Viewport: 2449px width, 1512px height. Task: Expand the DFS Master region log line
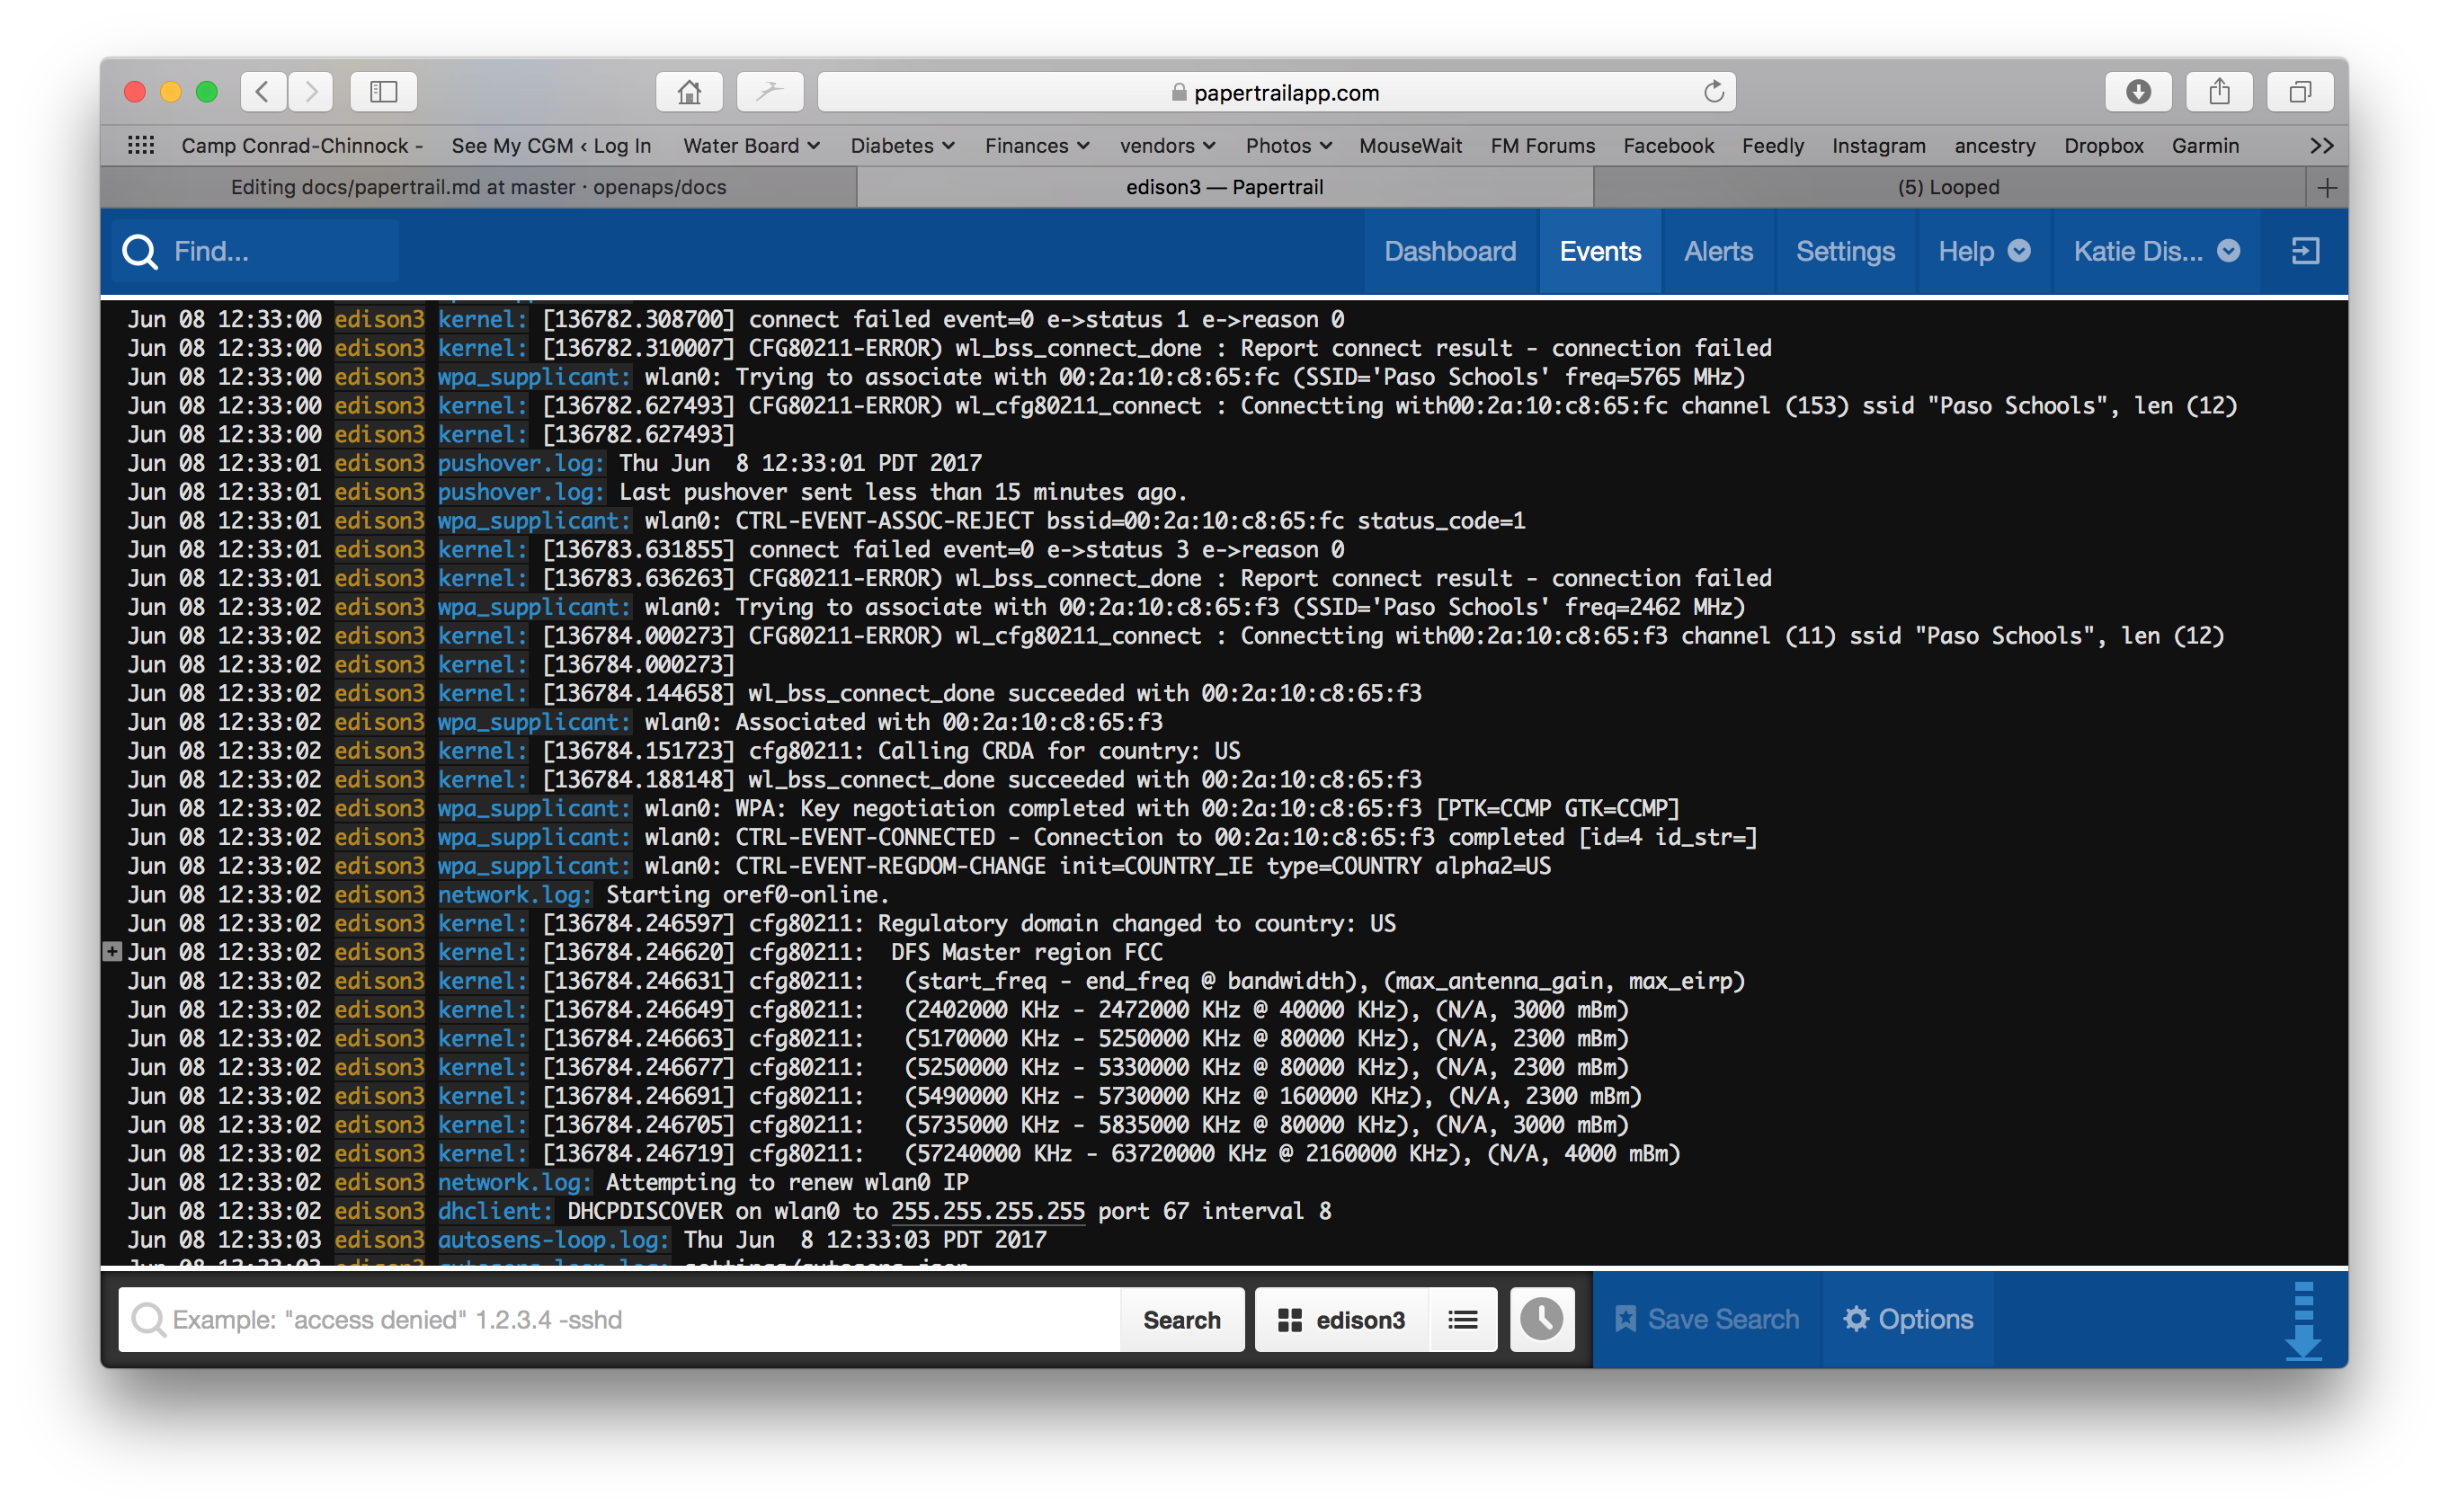click(x=112, y=952)
